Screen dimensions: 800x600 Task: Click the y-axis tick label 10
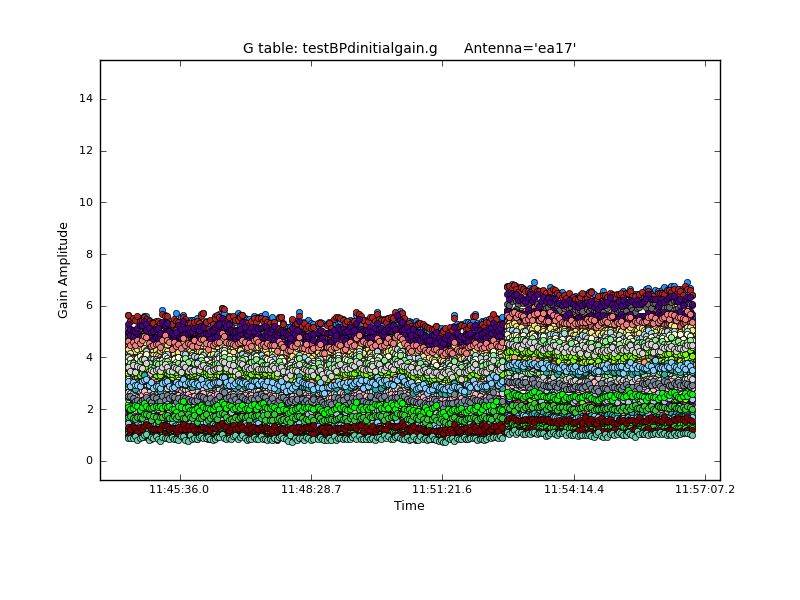pyautogui.click(x=86, y=202)
